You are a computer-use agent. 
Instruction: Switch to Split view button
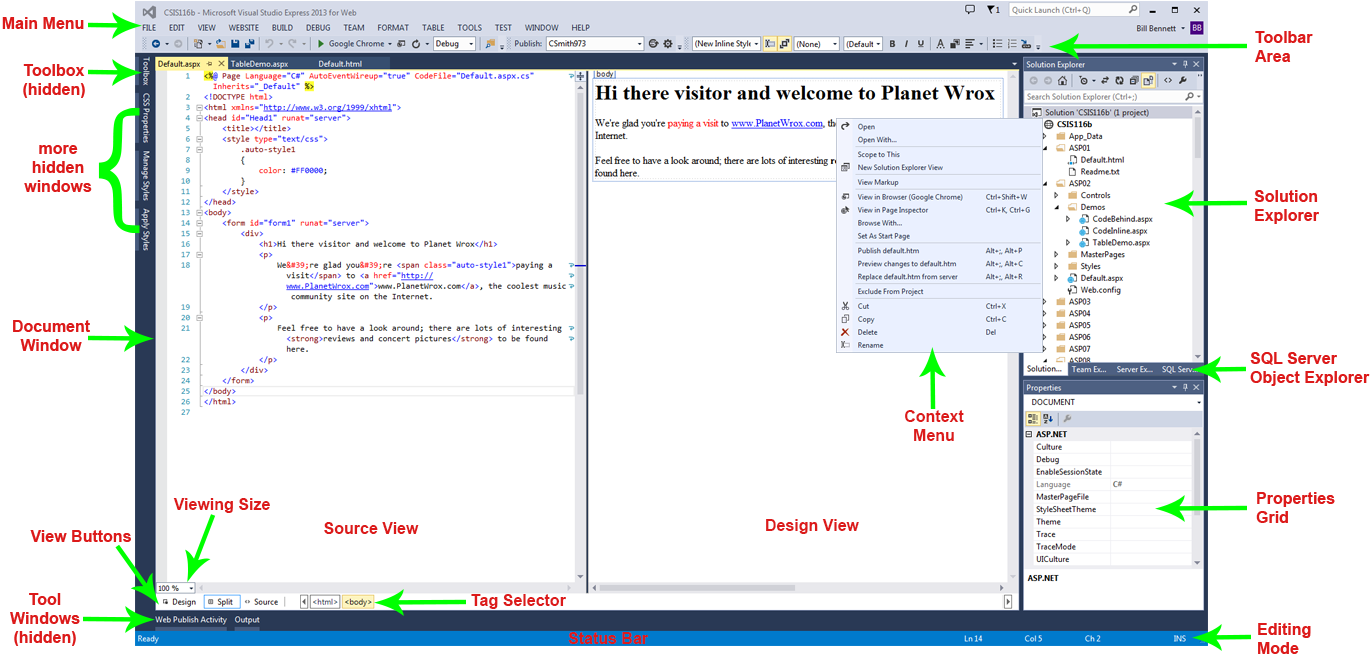pyautogui.click(x=222, y=602)
